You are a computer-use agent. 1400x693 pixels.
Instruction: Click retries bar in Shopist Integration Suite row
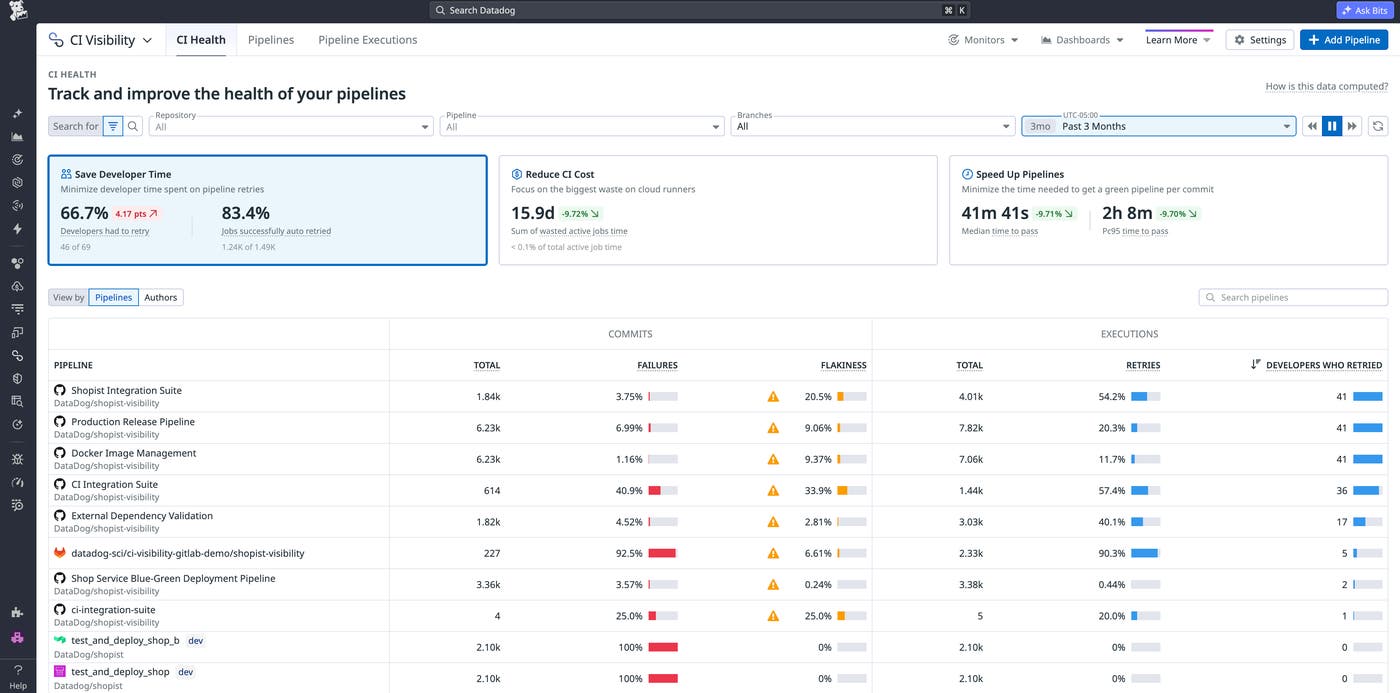1146,397
